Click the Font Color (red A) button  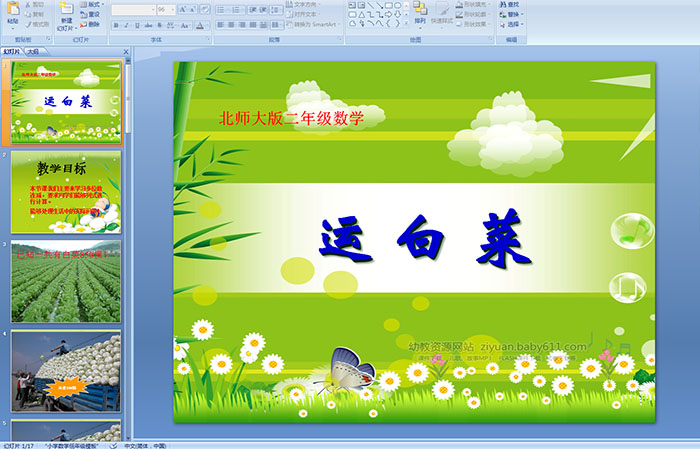(x=200, y=25)
